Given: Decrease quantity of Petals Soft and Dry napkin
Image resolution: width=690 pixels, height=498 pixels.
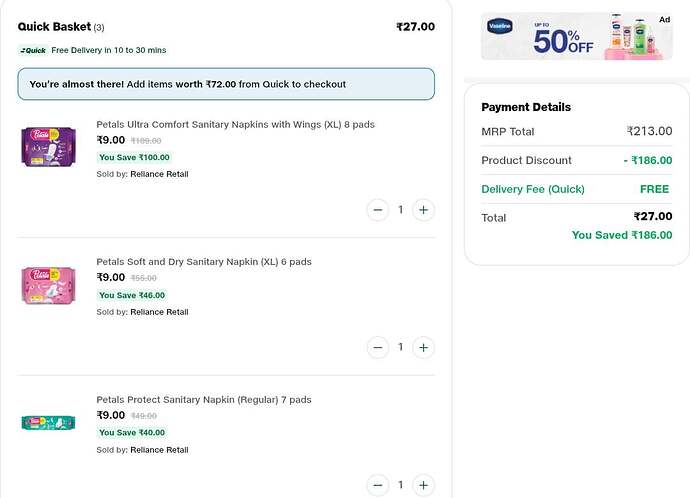Looking at the screenshot, I should (378, 348).
